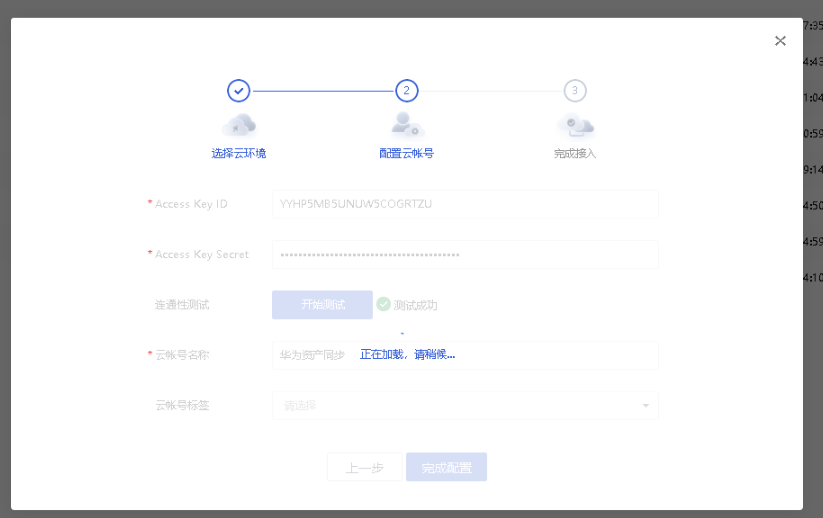
Task: Close the dialog using the X icon
Action: click(x=780, y=41)
